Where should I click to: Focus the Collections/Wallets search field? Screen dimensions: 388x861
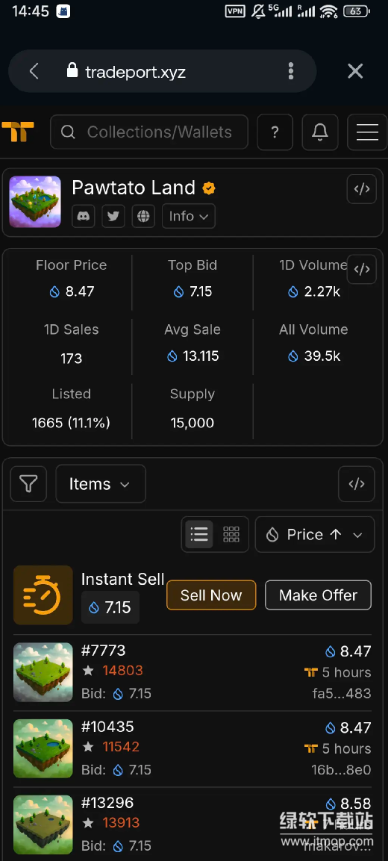(x=149, y=132)
